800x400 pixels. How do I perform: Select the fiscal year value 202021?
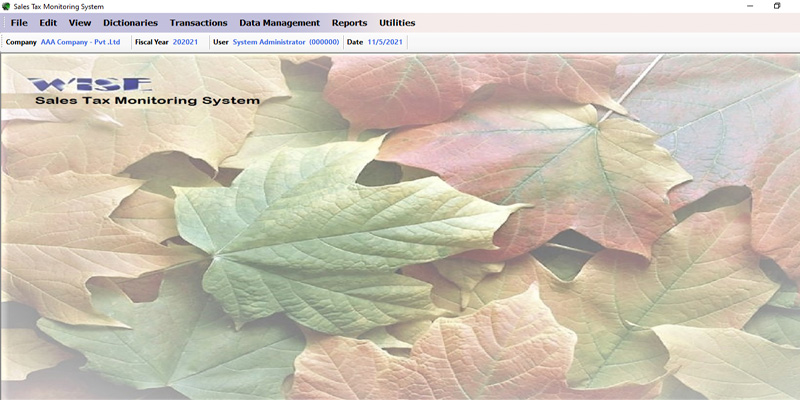(x=185, y=43)
